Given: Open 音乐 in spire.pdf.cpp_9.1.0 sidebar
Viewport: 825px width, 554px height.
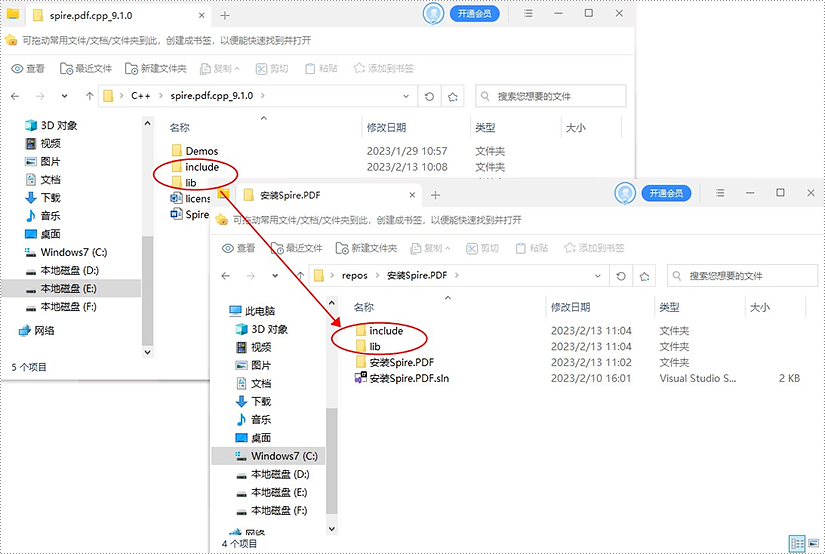Looking at the screenshot, I should pyautogui.click(x=43, y=216).
